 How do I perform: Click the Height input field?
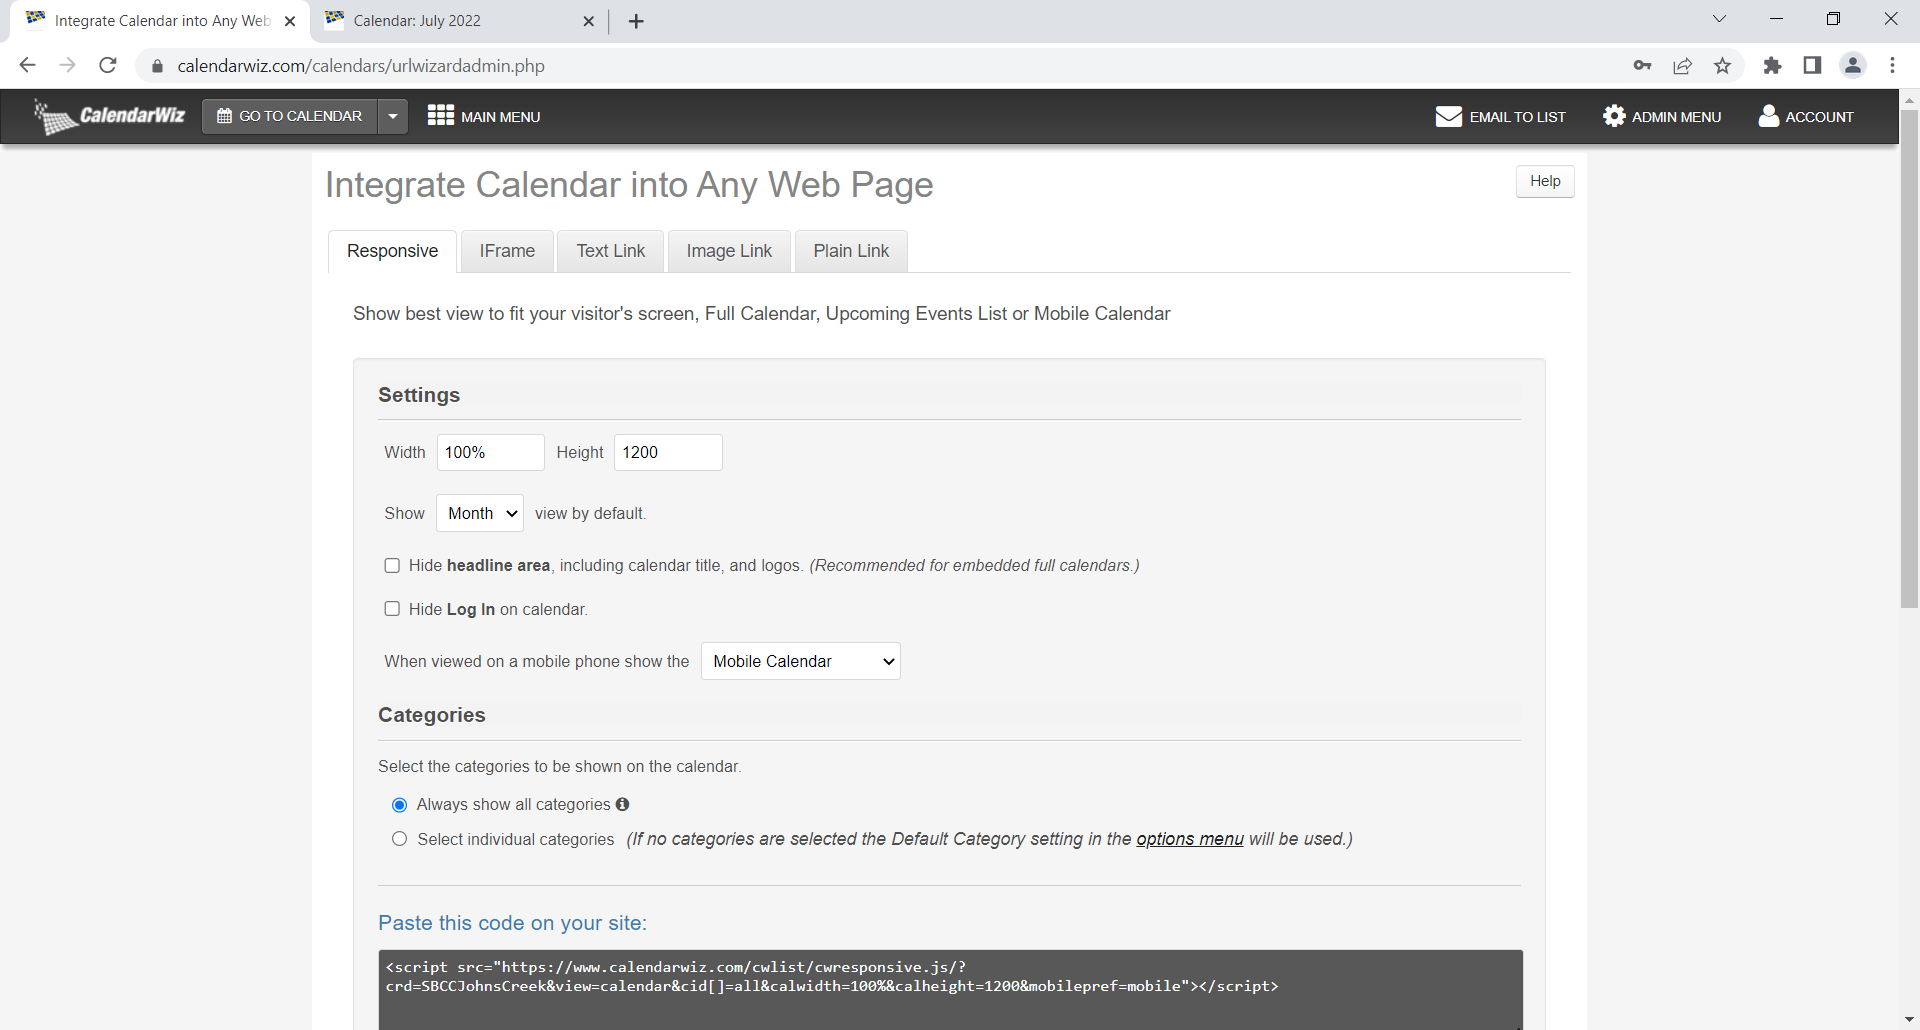[667, 452]
